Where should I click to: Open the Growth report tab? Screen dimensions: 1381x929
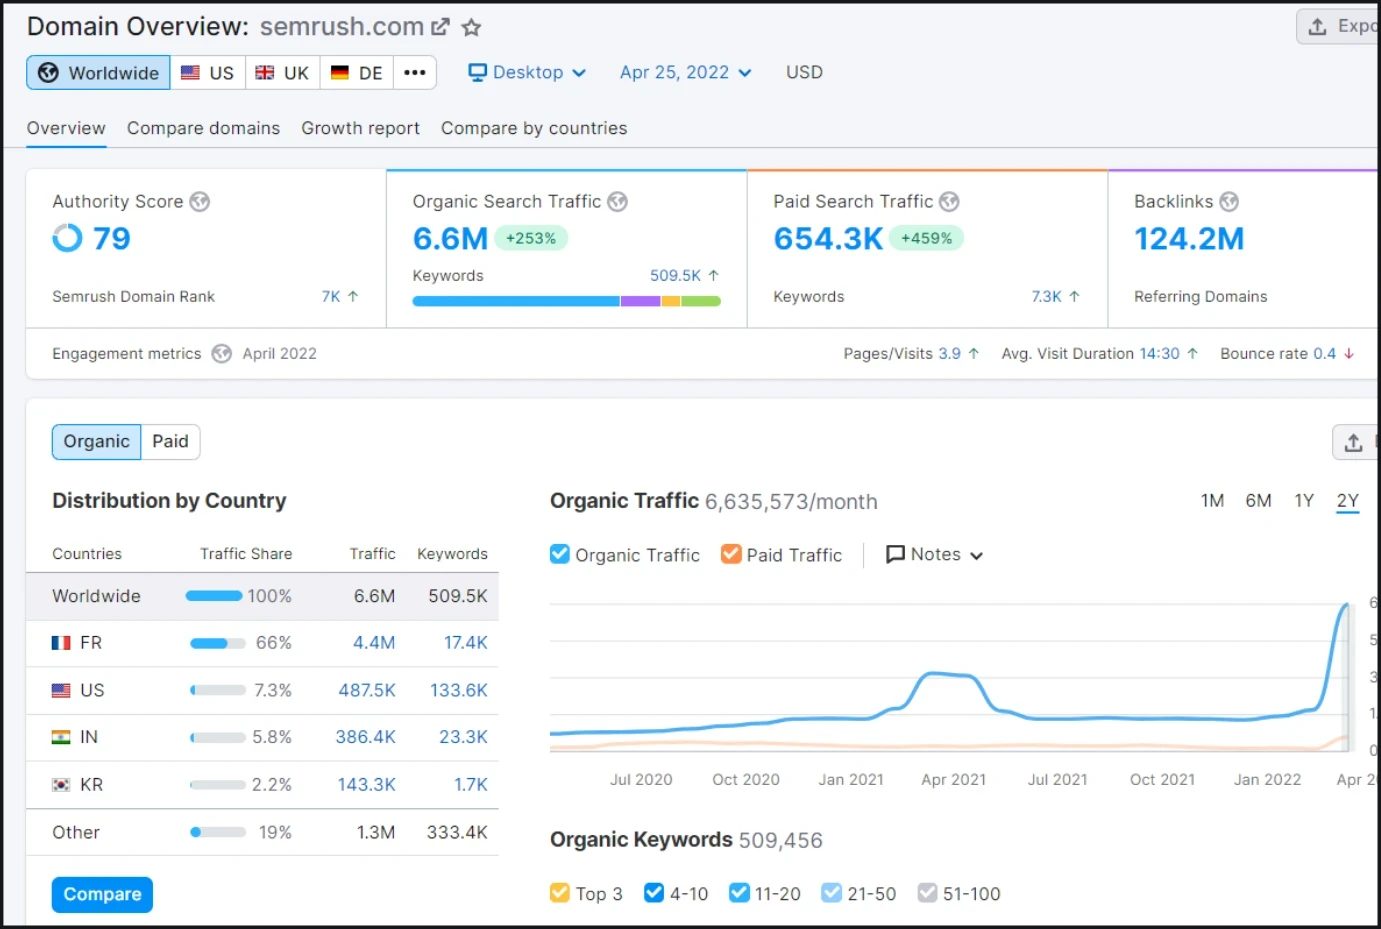coord(360,128)
